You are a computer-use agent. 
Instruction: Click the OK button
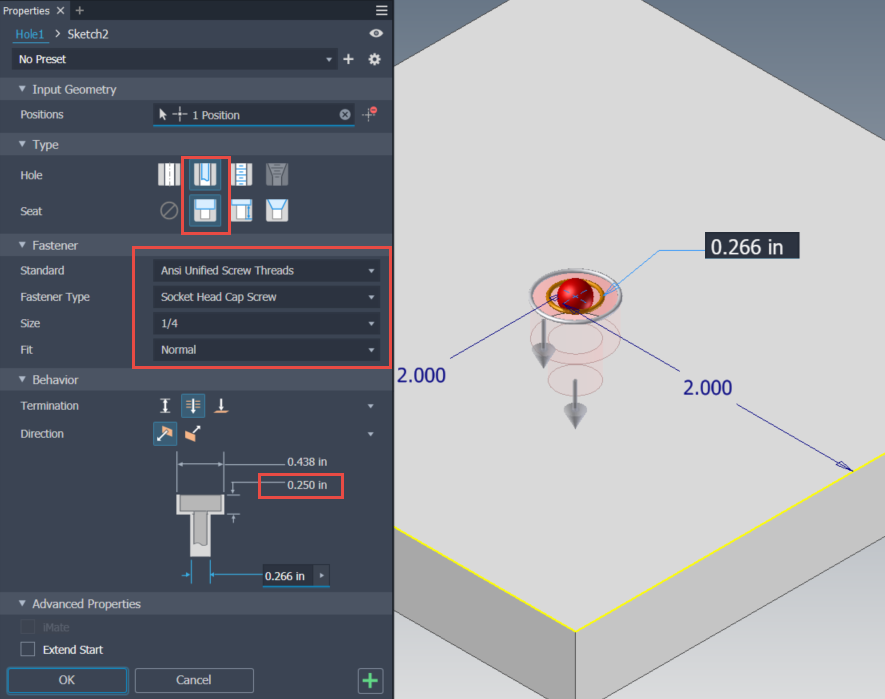tap(67, 680)
